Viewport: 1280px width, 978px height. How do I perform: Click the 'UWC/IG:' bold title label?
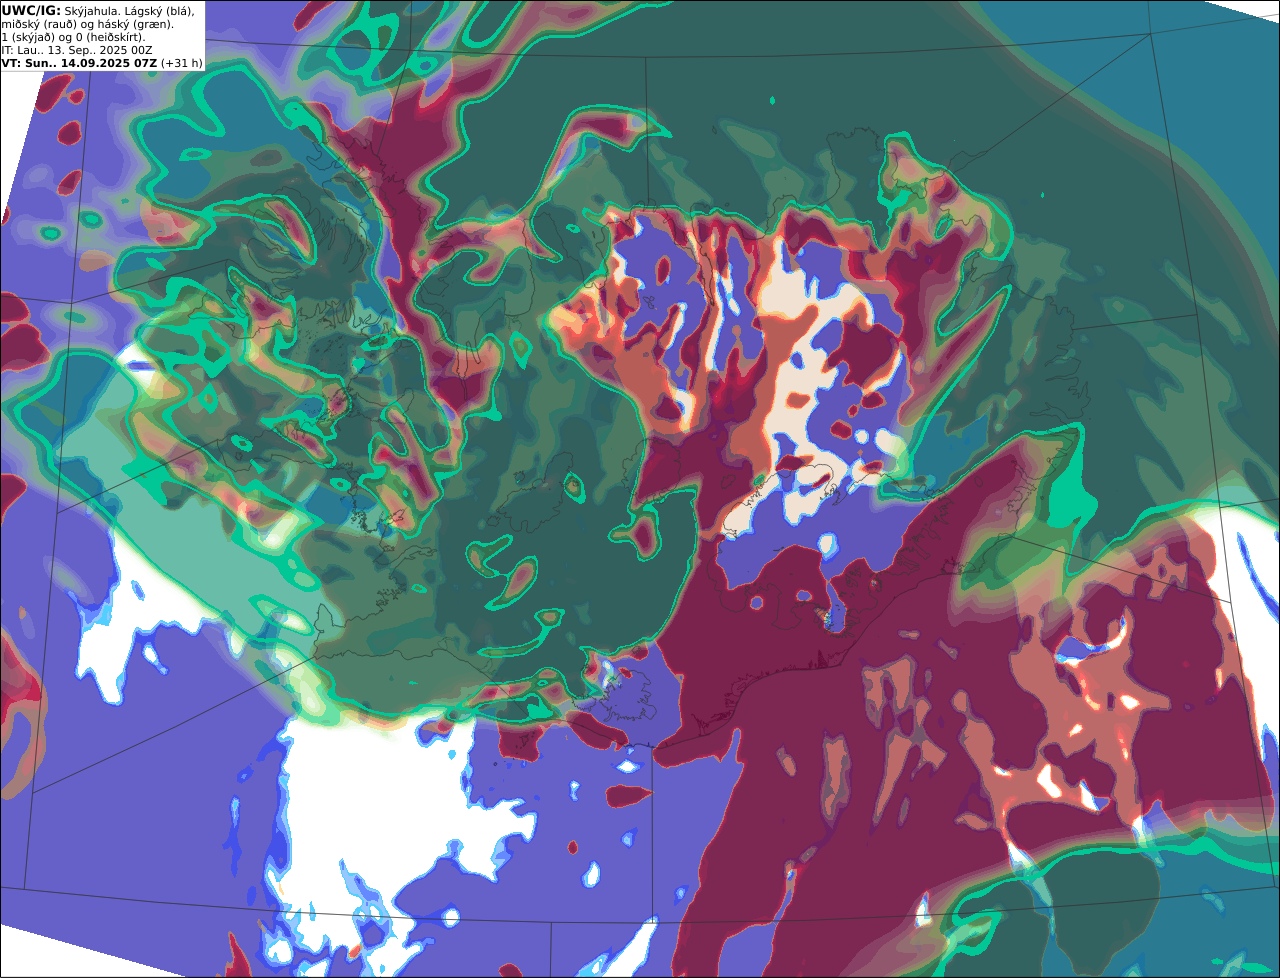pyautogui.click(x=31, y=11)
